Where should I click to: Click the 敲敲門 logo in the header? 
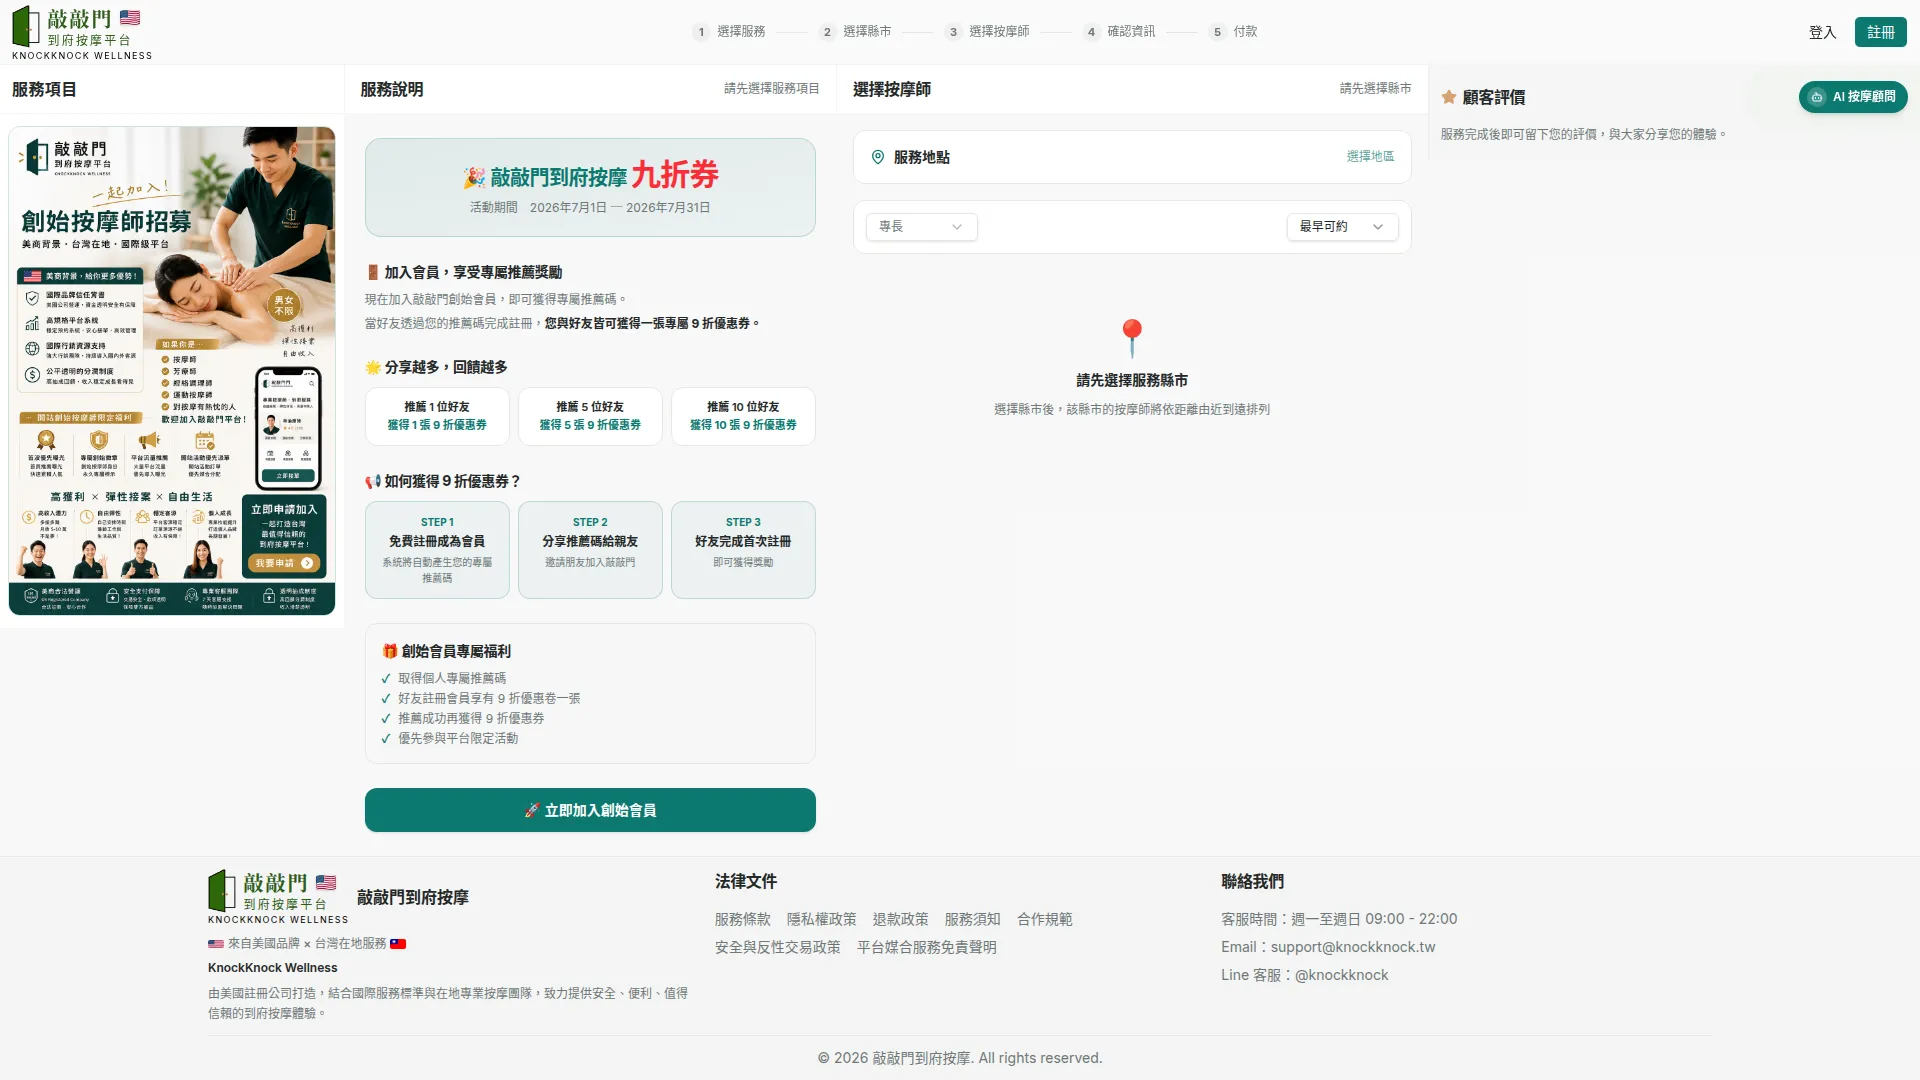[82, 33]
